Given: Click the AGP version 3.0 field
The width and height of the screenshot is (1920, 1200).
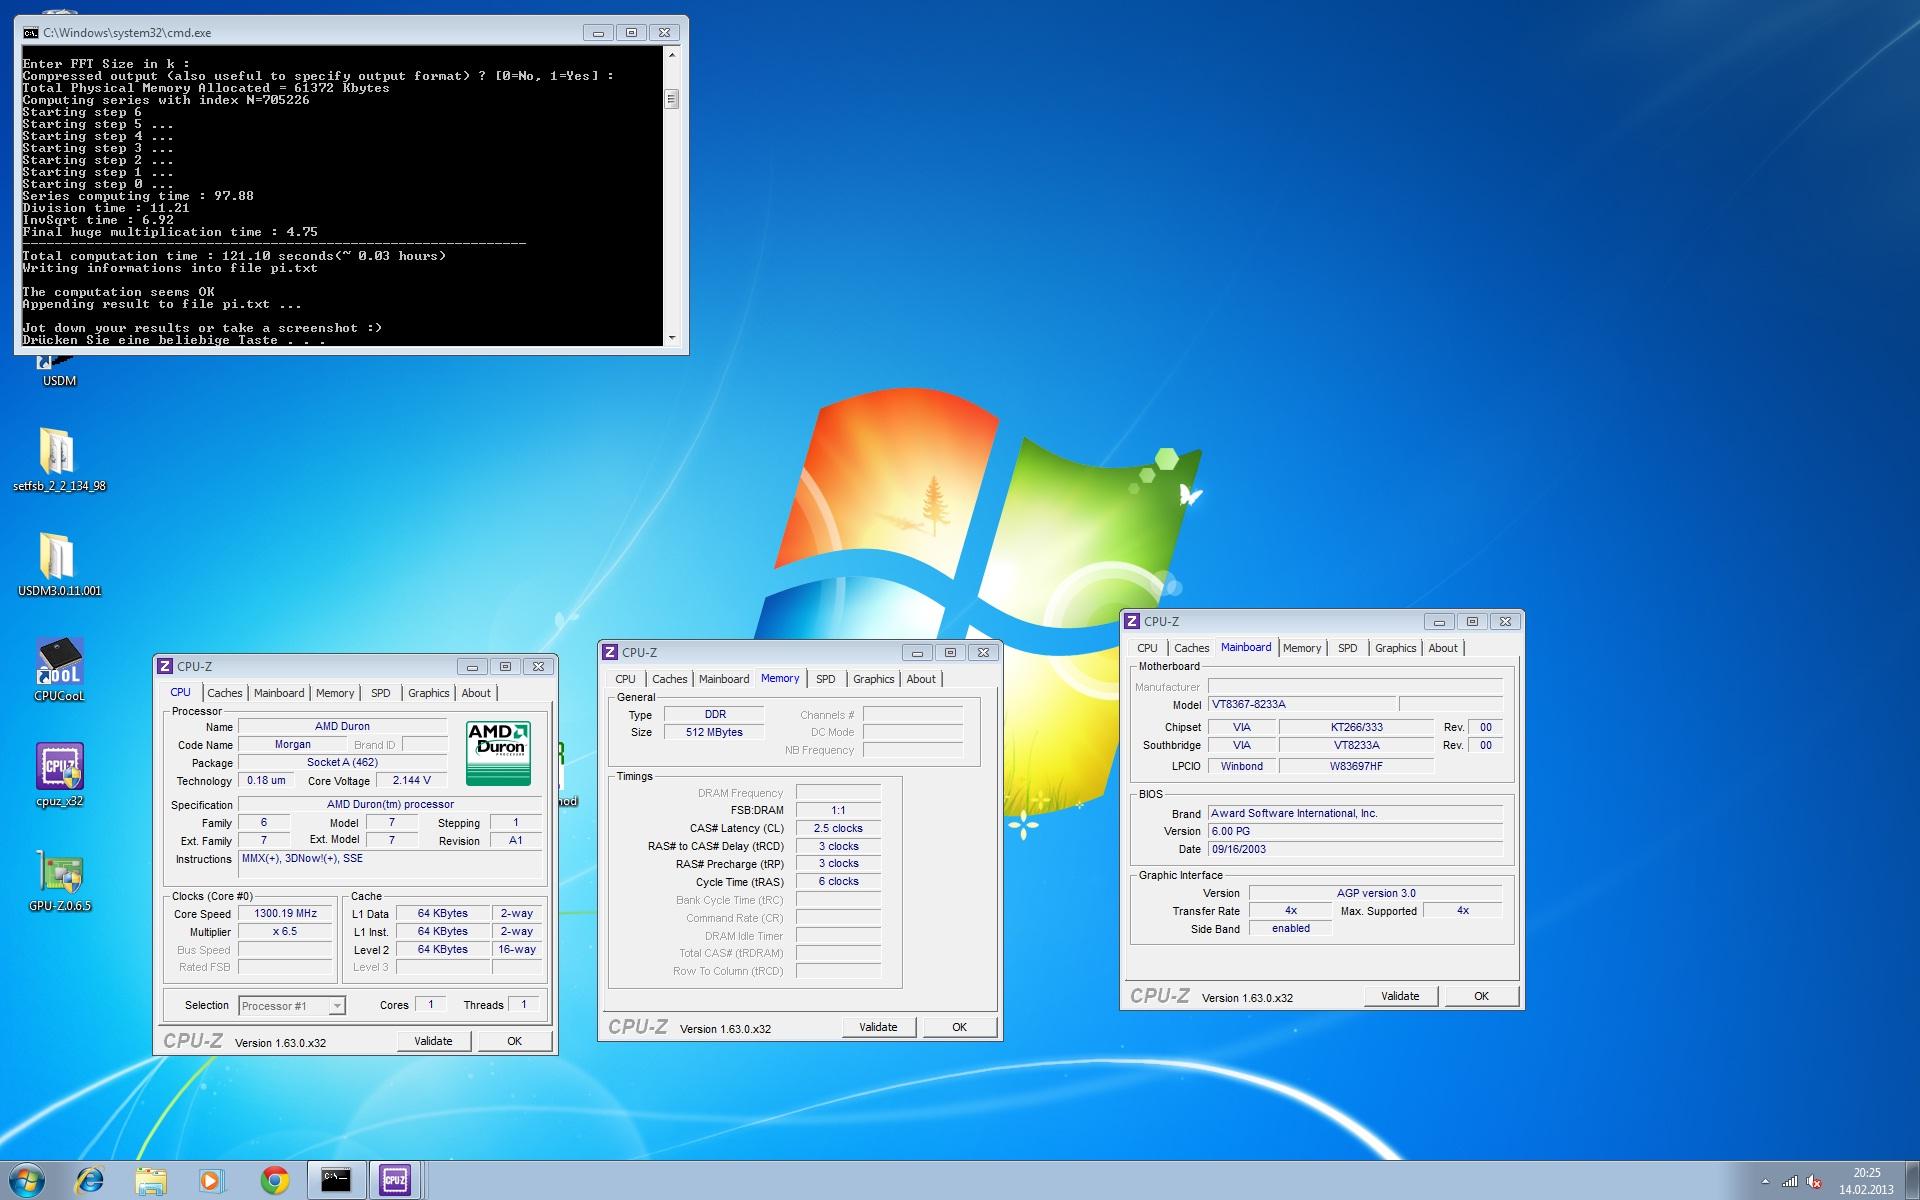Looking at the screenshot, I should point(1376,893).
